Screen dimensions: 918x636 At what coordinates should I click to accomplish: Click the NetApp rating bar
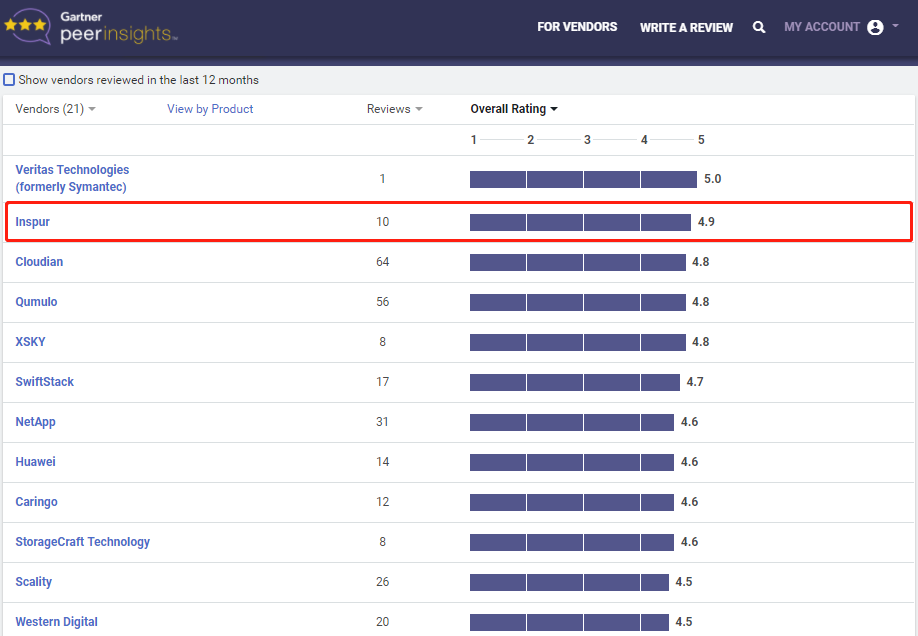click(x=572, y=422)
